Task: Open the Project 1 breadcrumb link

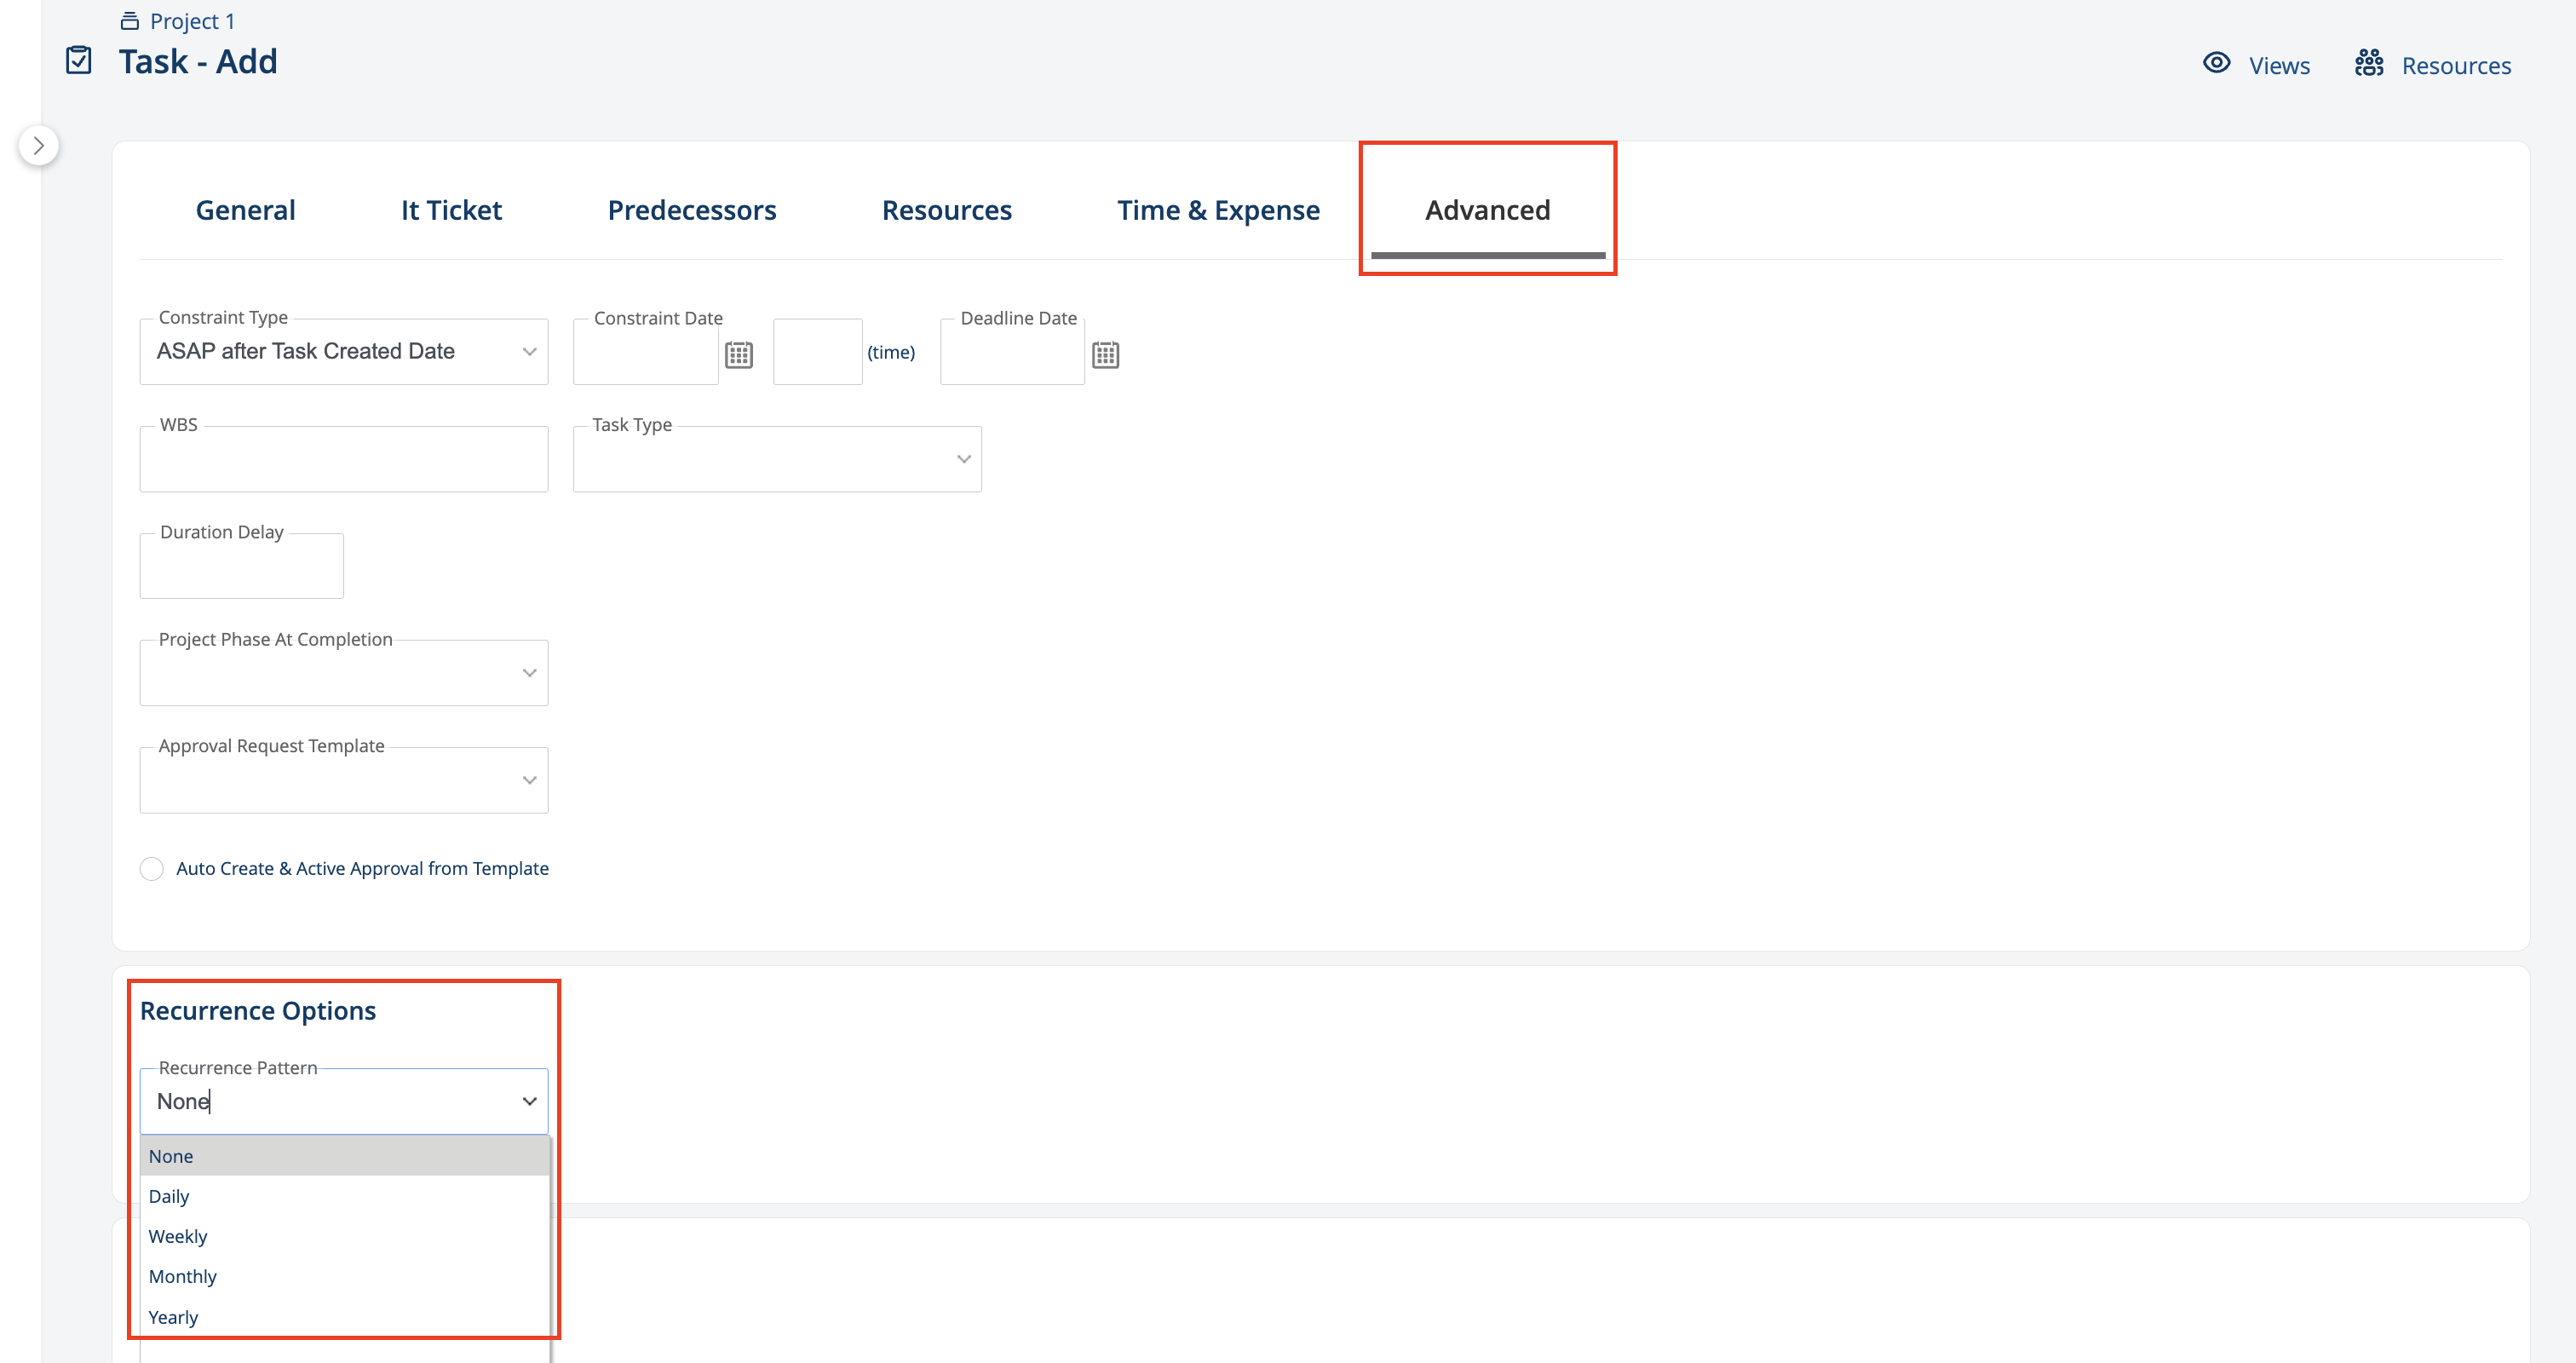Action: click(x=192, y=21)
